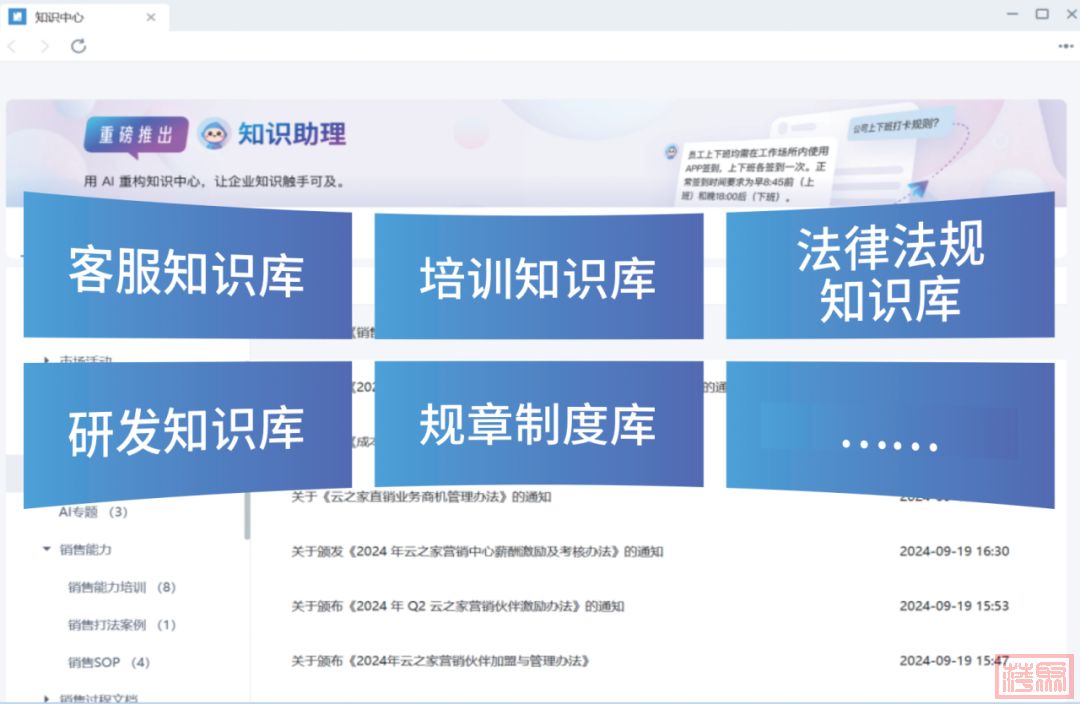Open 销售打法案例 (1) folder
Screen dimensions: 1080x704
[x=121, y=625]
